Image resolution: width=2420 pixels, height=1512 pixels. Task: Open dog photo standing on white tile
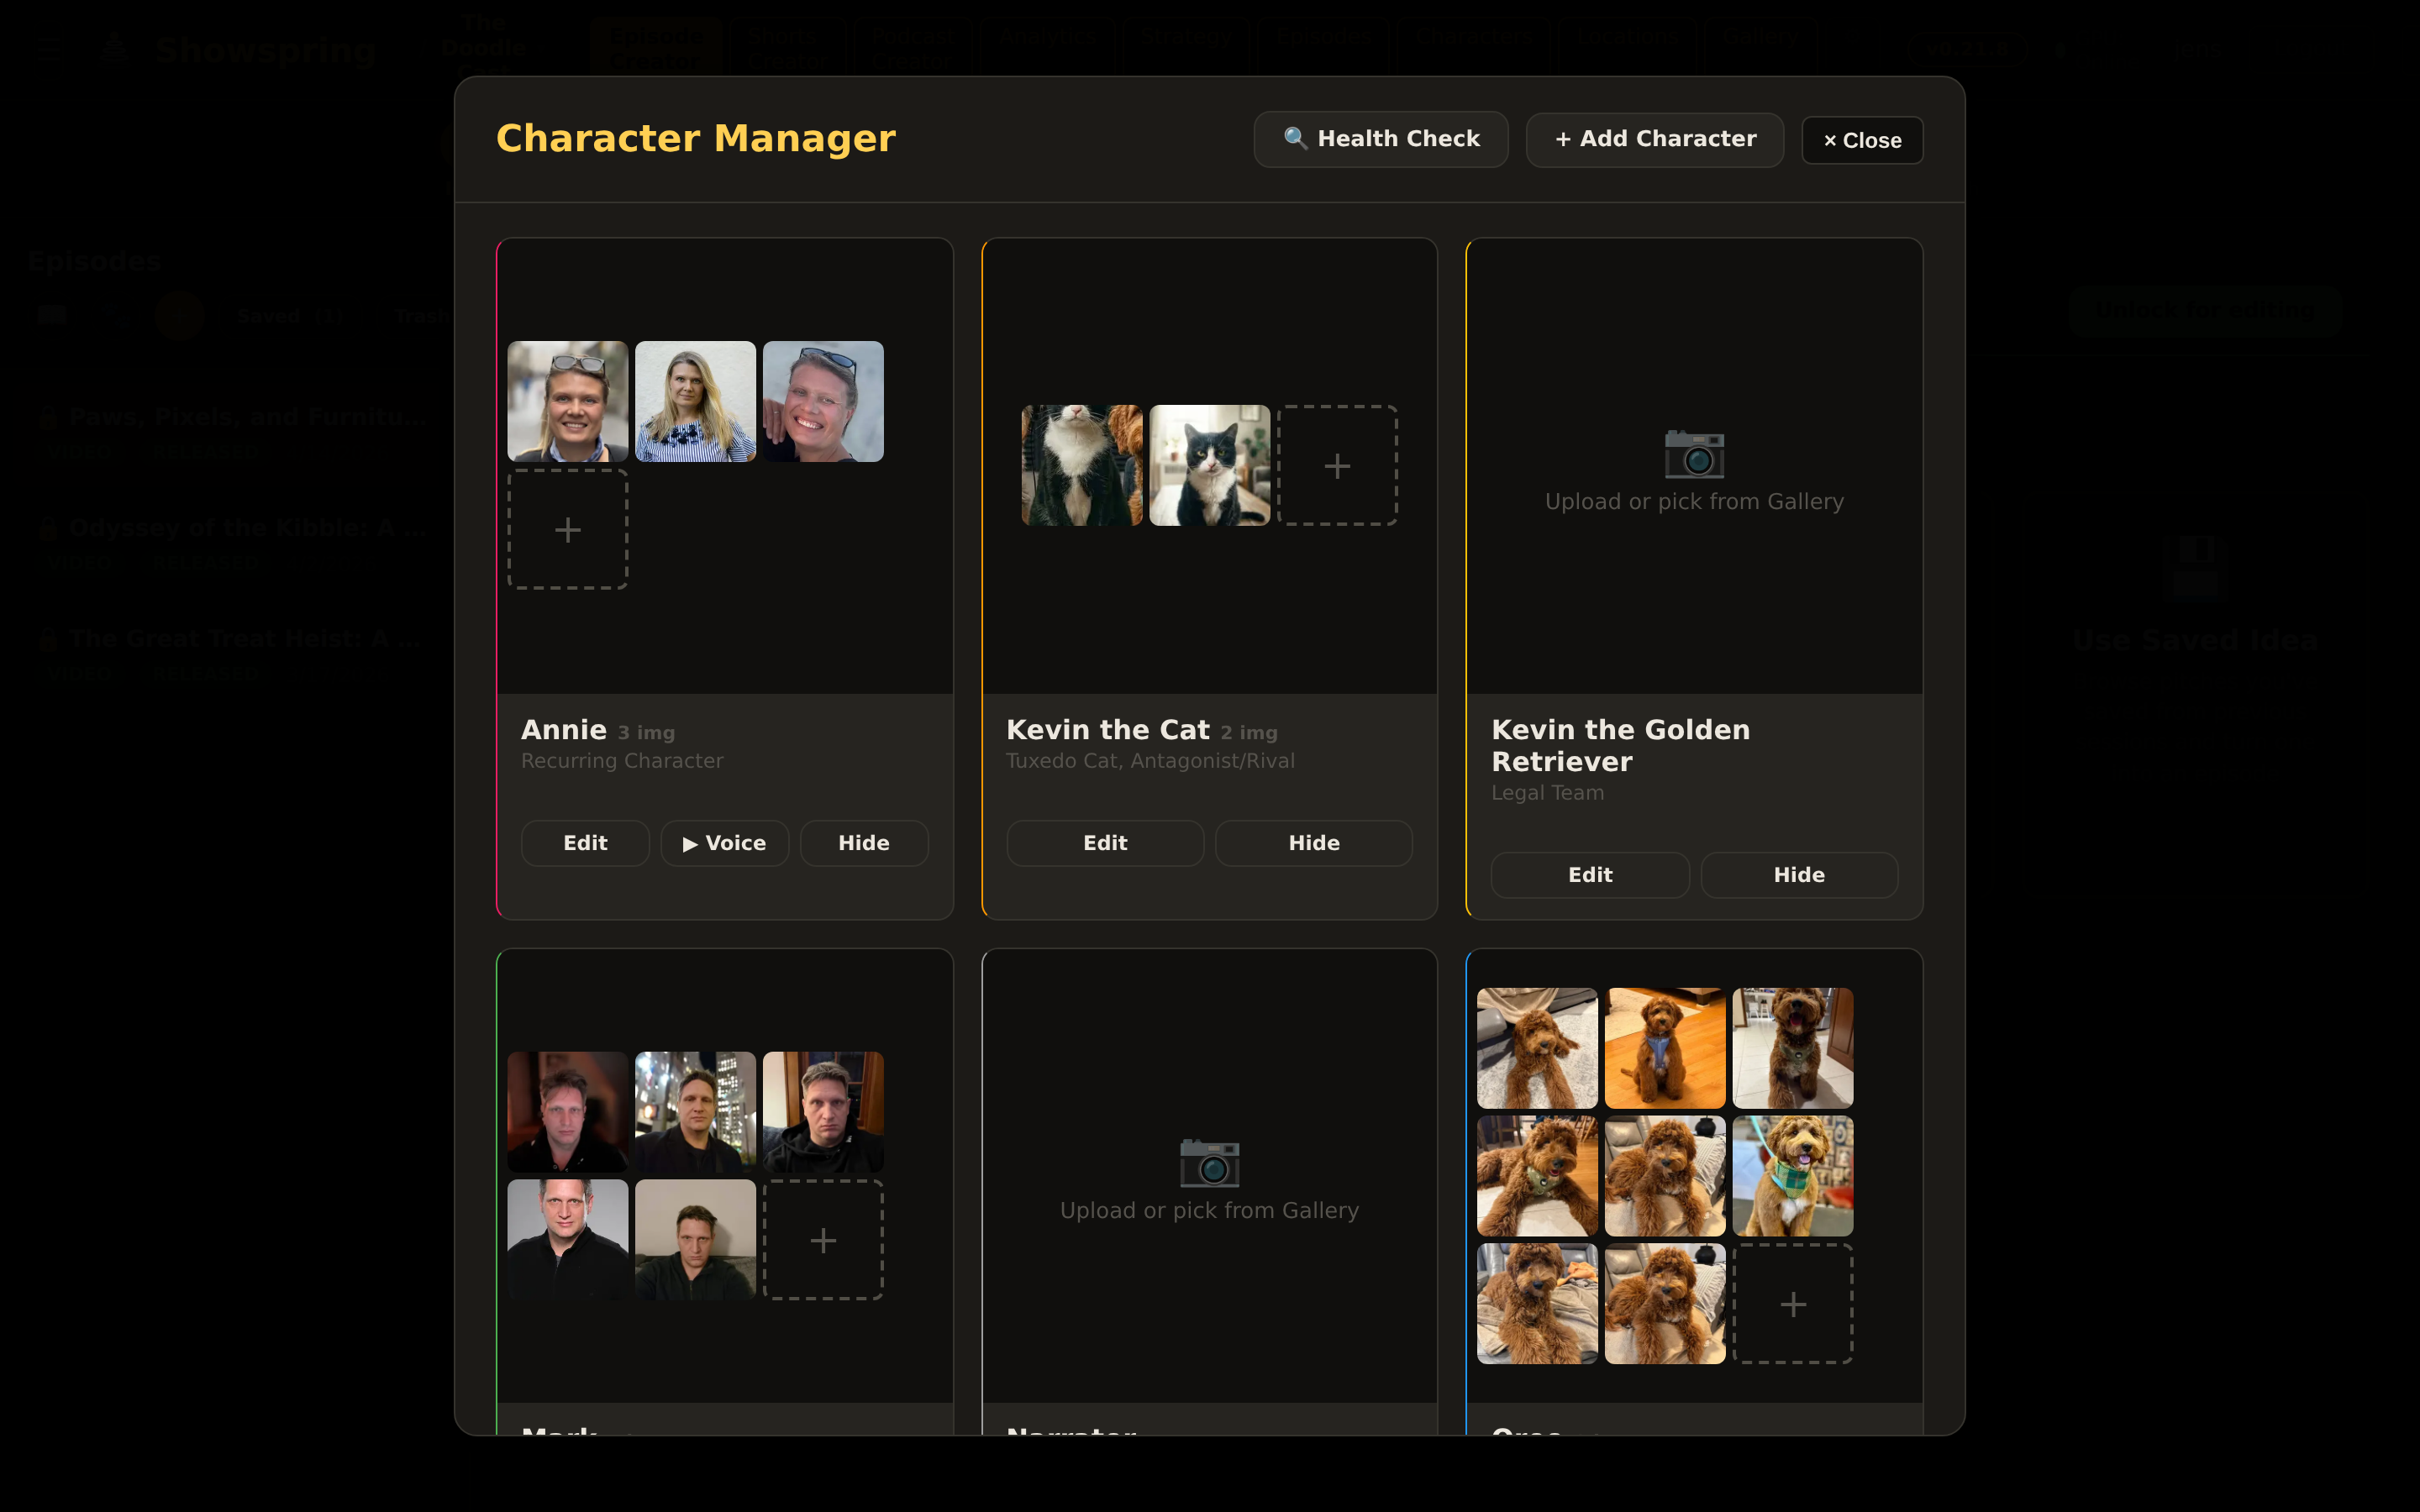pyautogui.click(x=1793, y=1048)
